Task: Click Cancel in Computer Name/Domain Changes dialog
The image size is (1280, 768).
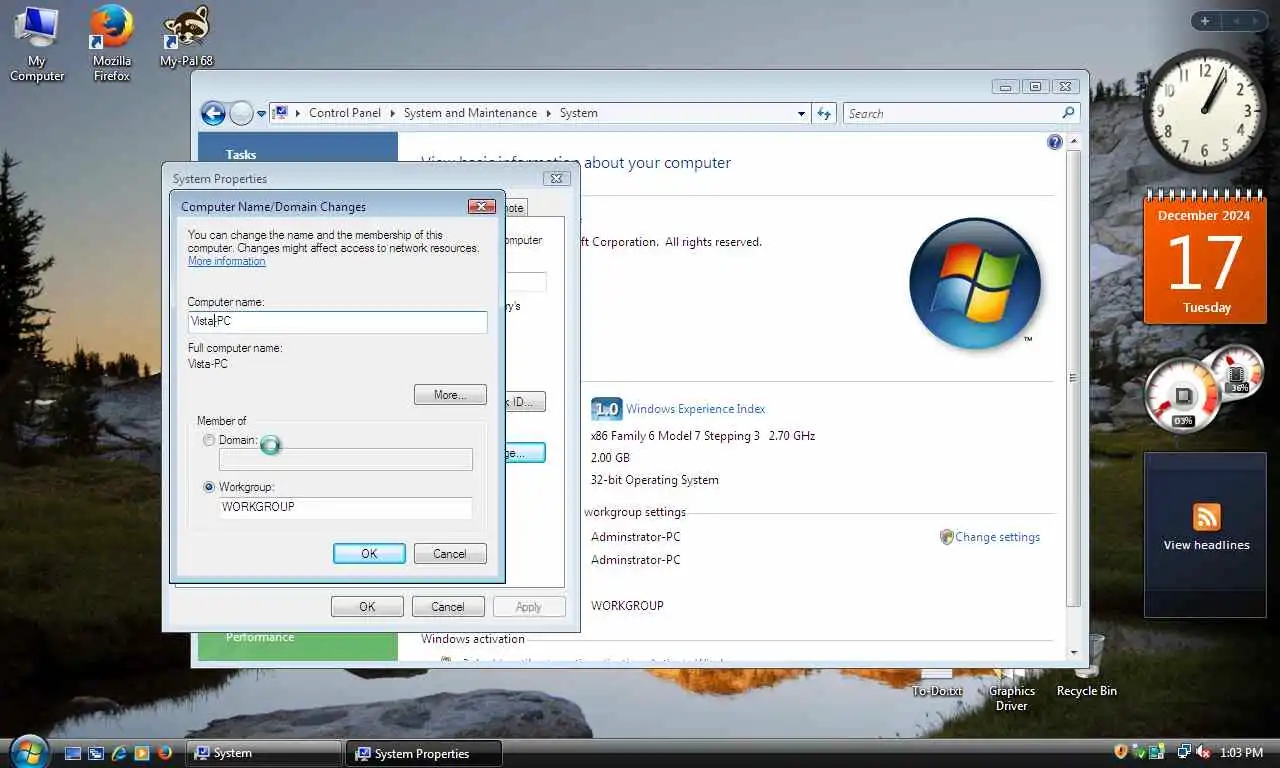Action: pos(449,554)
